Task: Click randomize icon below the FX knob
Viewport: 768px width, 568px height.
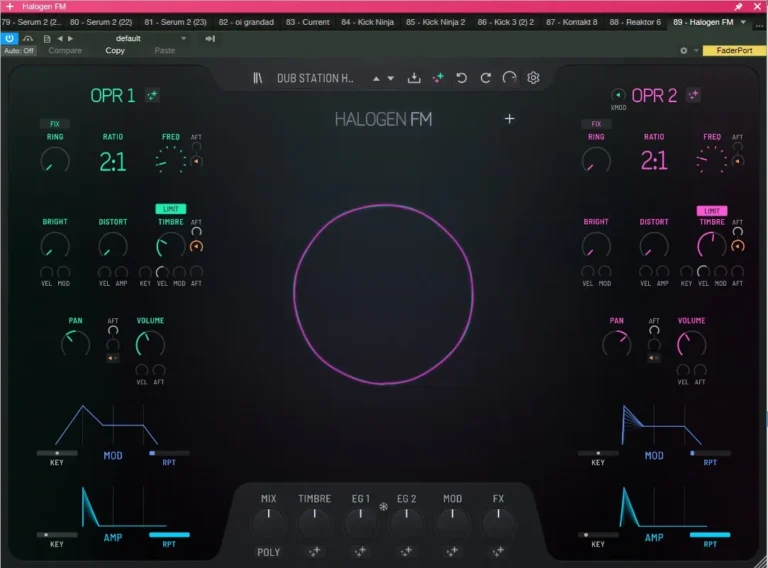Action: (499, 551)
